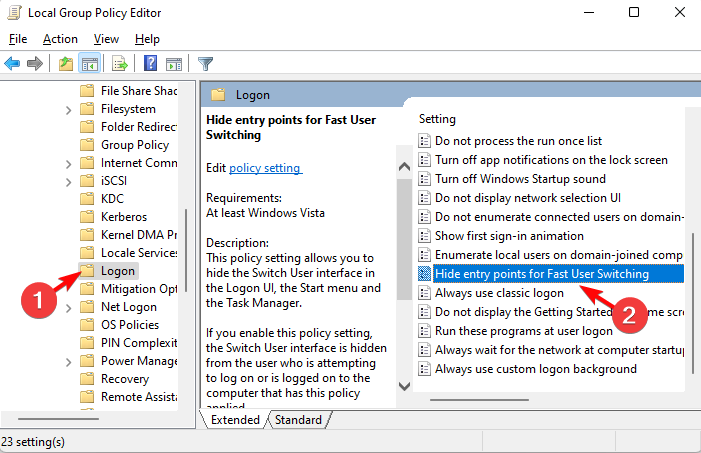The image size is (701, 453).
Task: Select the Logon tree item
Action: coord(118,271)
